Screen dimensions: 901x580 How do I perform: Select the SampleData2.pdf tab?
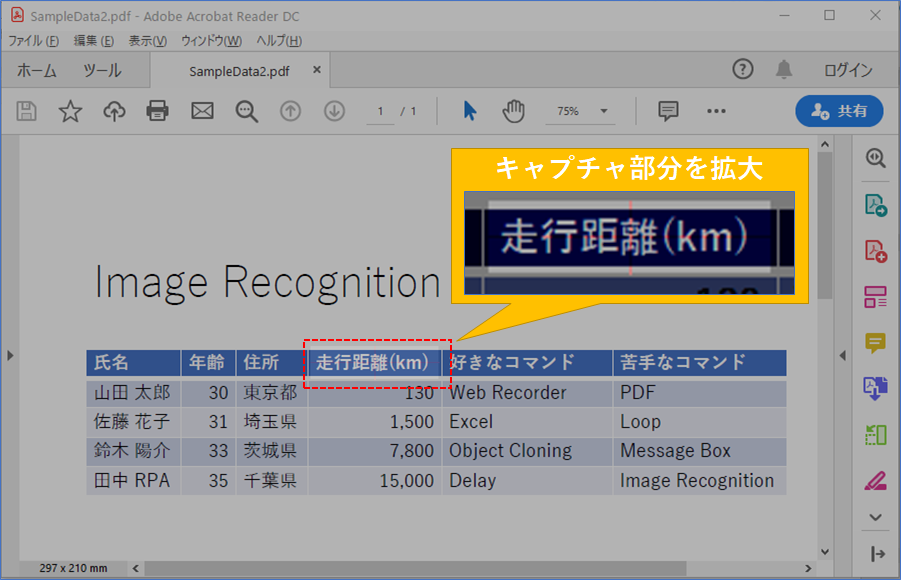(239, 71)
